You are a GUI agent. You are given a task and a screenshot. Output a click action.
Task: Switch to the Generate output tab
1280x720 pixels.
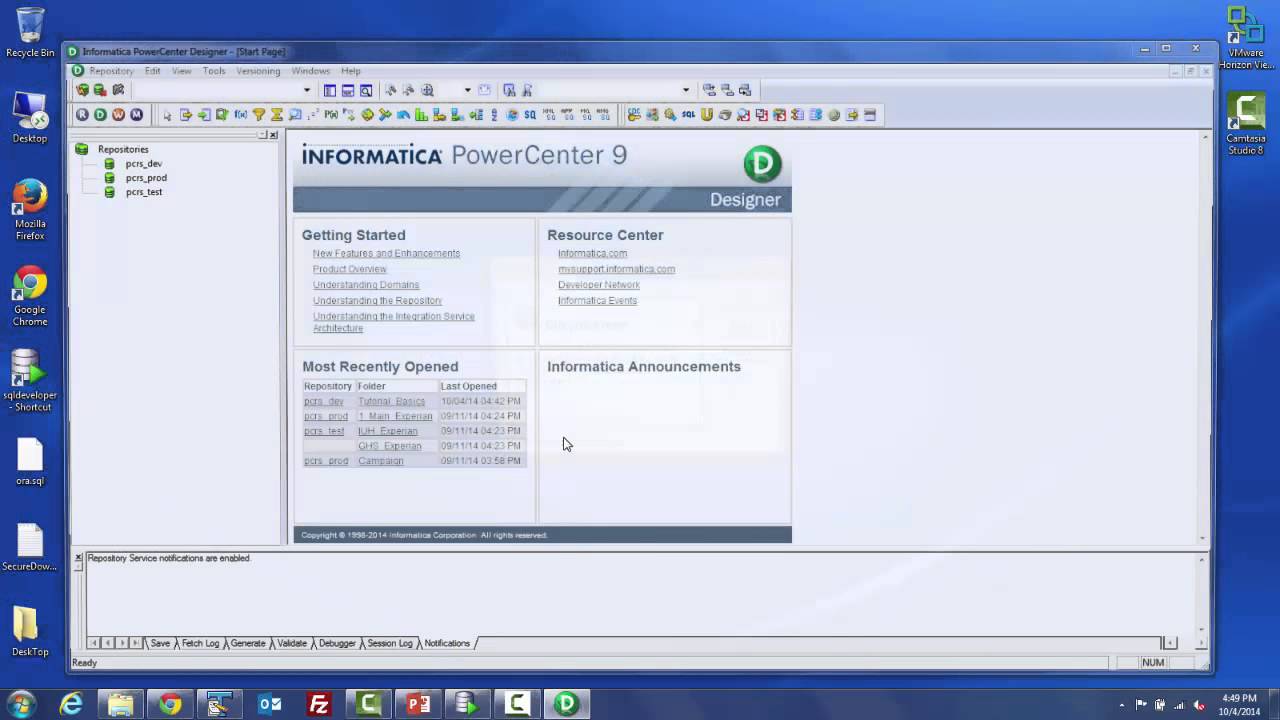click(248, 643)
